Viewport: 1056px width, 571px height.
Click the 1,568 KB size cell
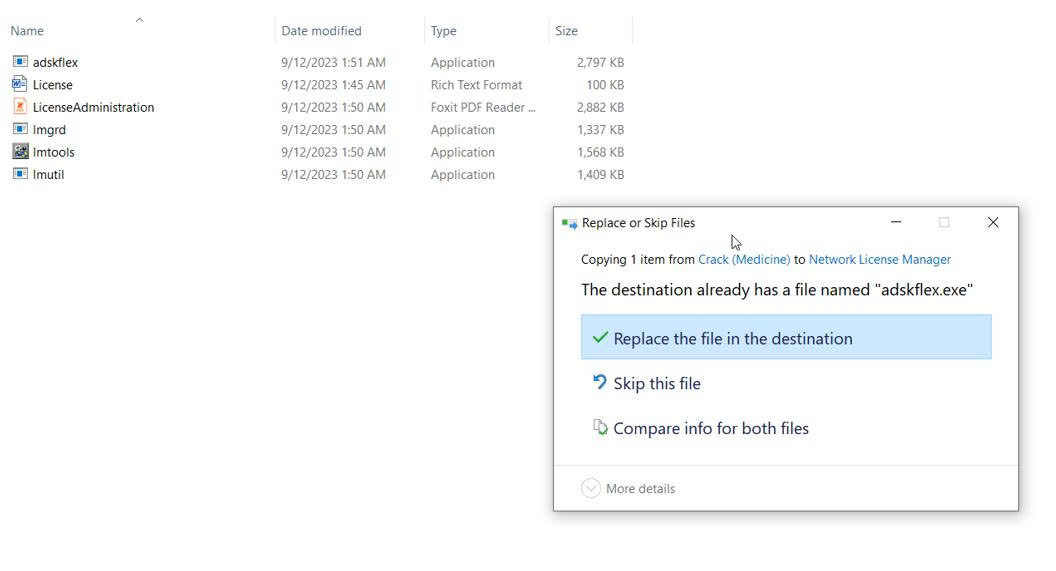point(600,152)
